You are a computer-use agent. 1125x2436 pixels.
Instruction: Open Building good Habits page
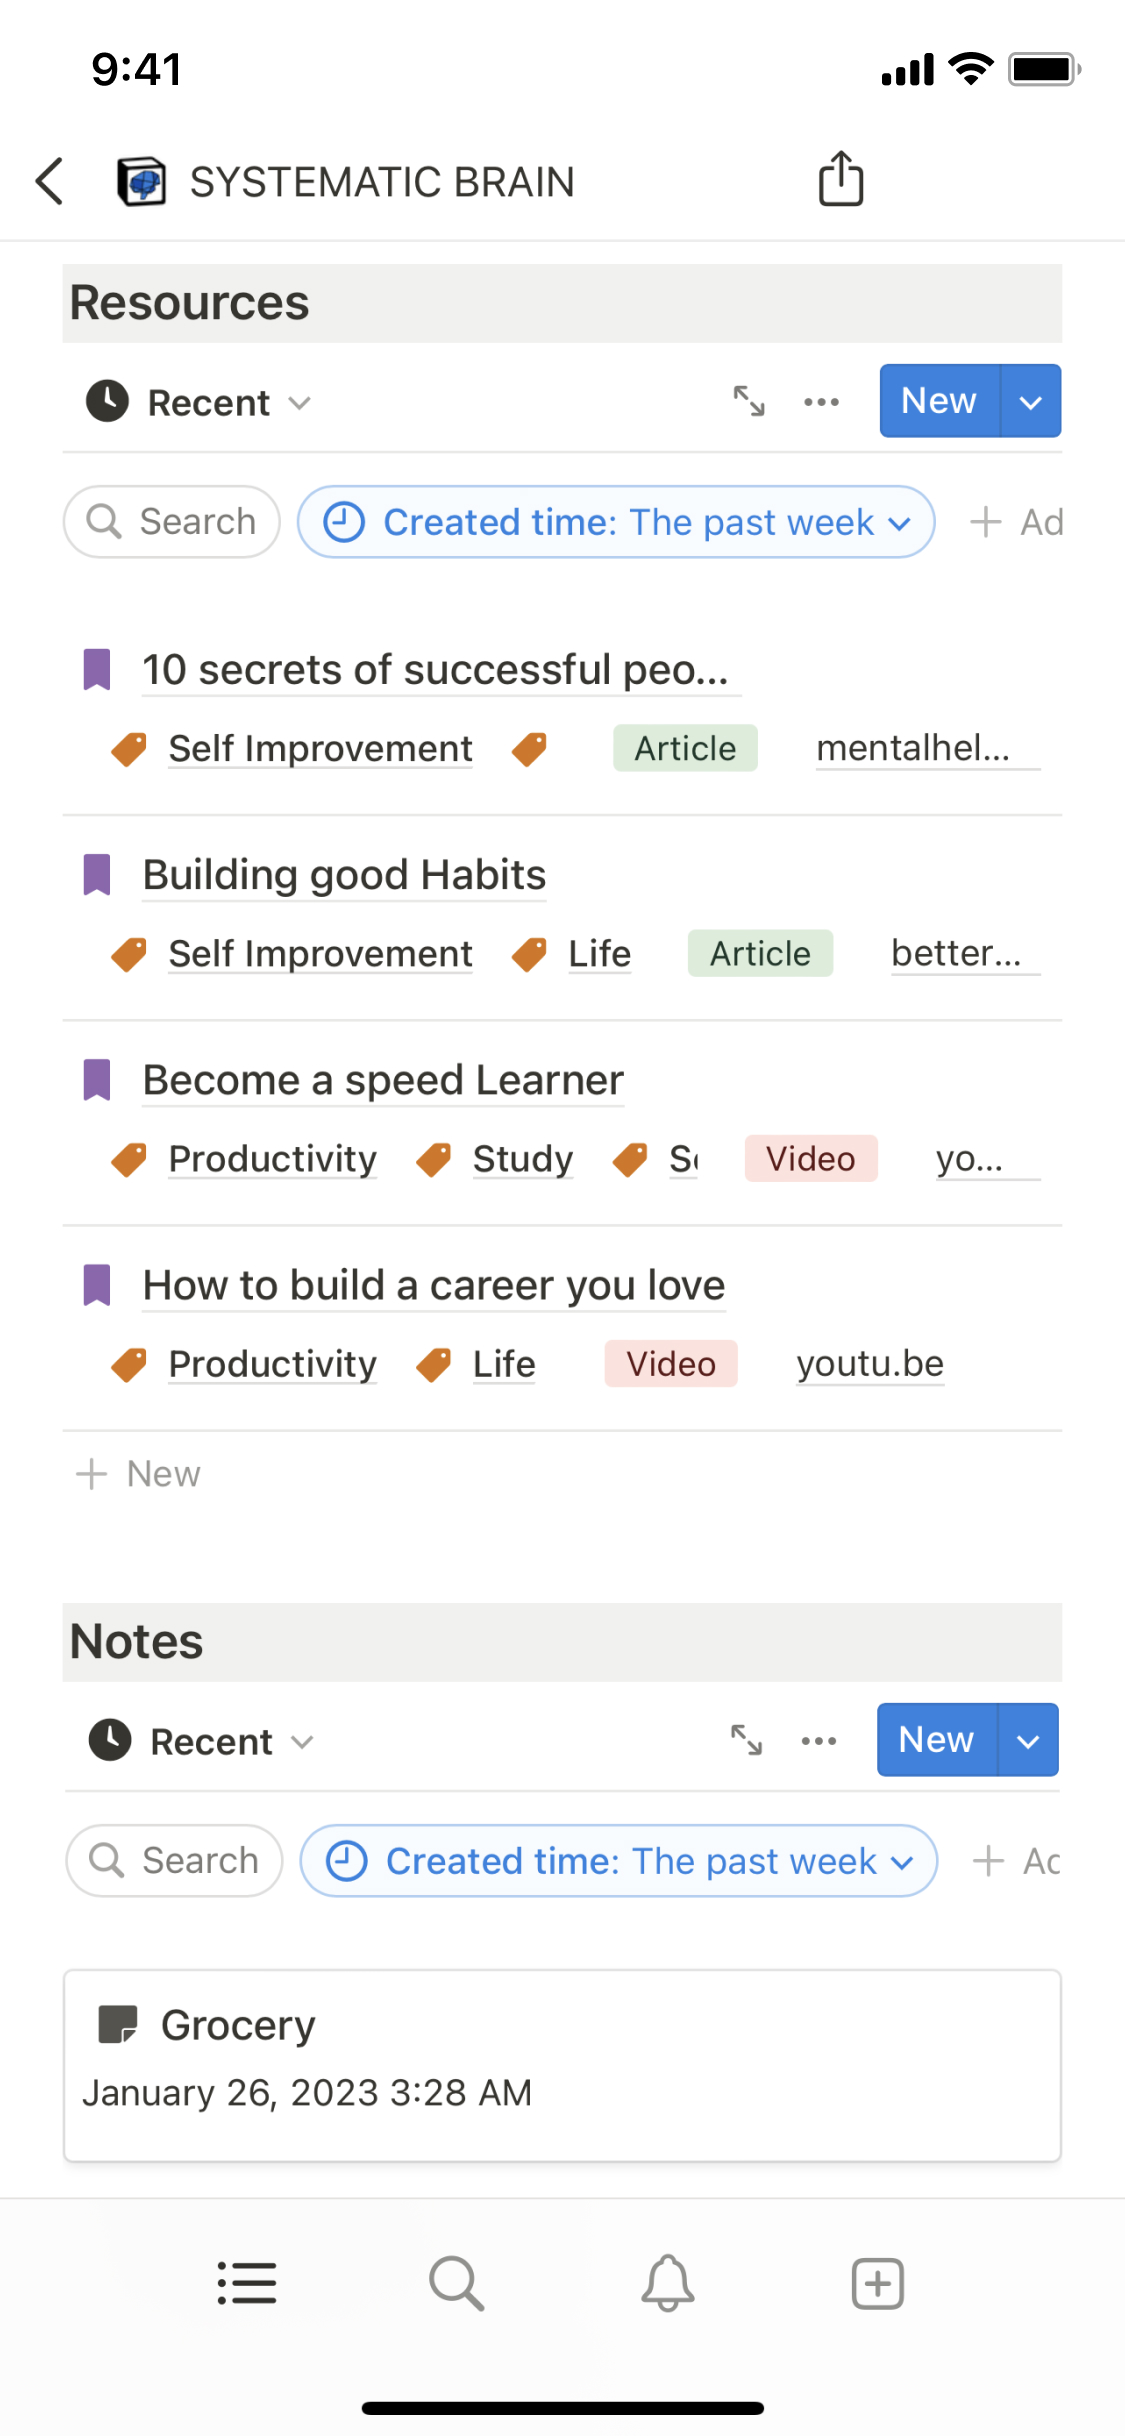click(x=344, y=875)
